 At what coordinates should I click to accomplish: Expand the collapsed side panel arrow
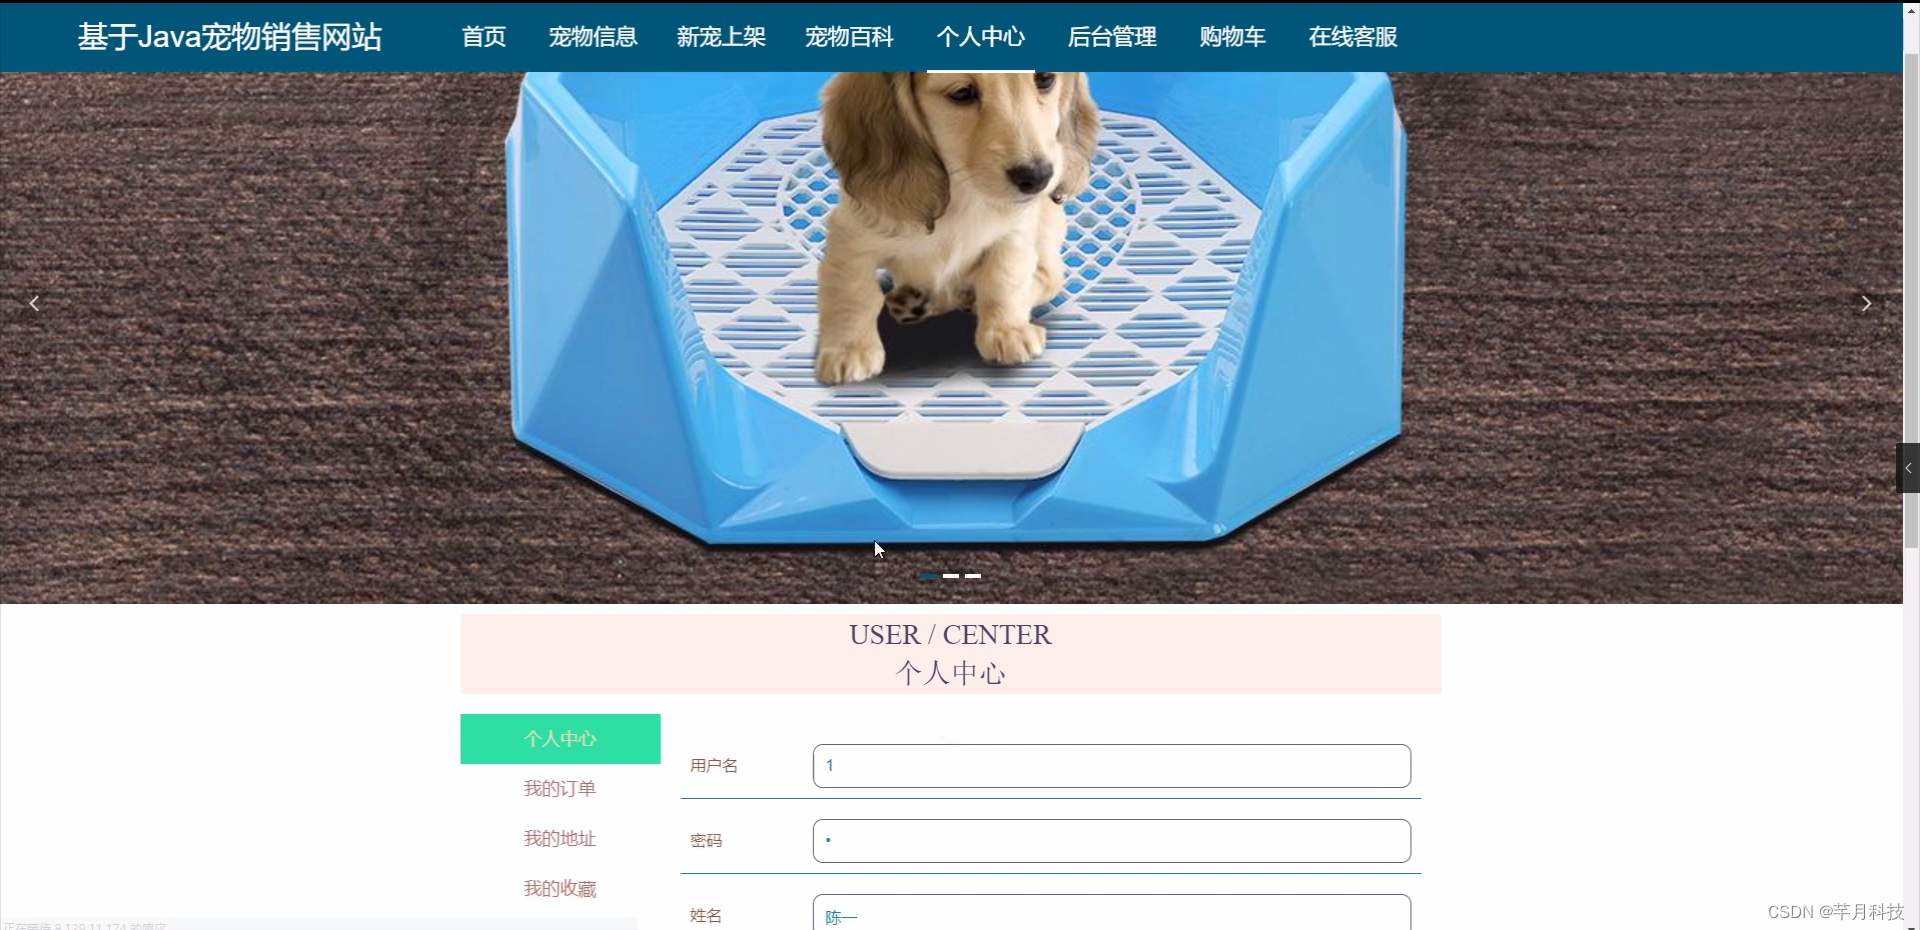[x=1908, y=468]
